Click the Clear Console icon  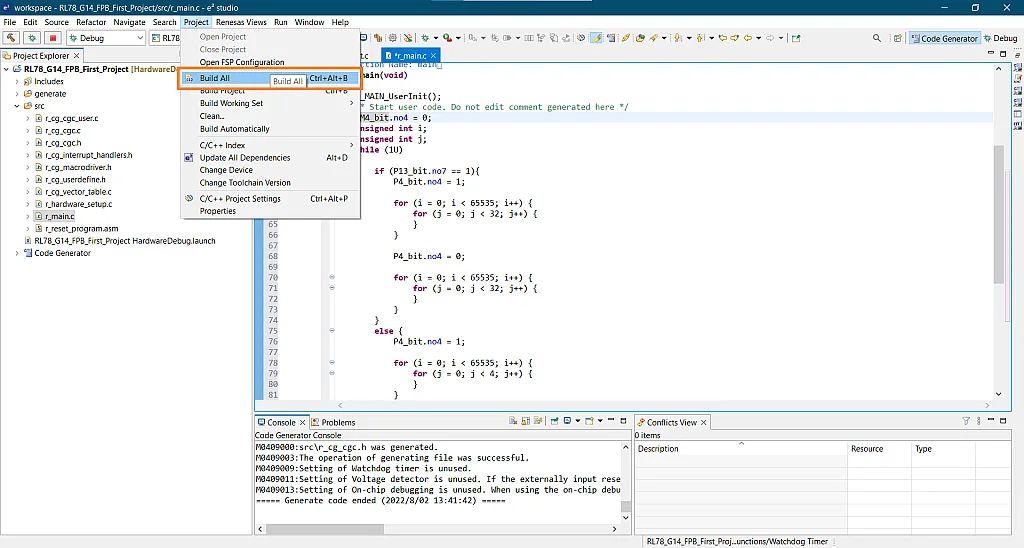513,421
